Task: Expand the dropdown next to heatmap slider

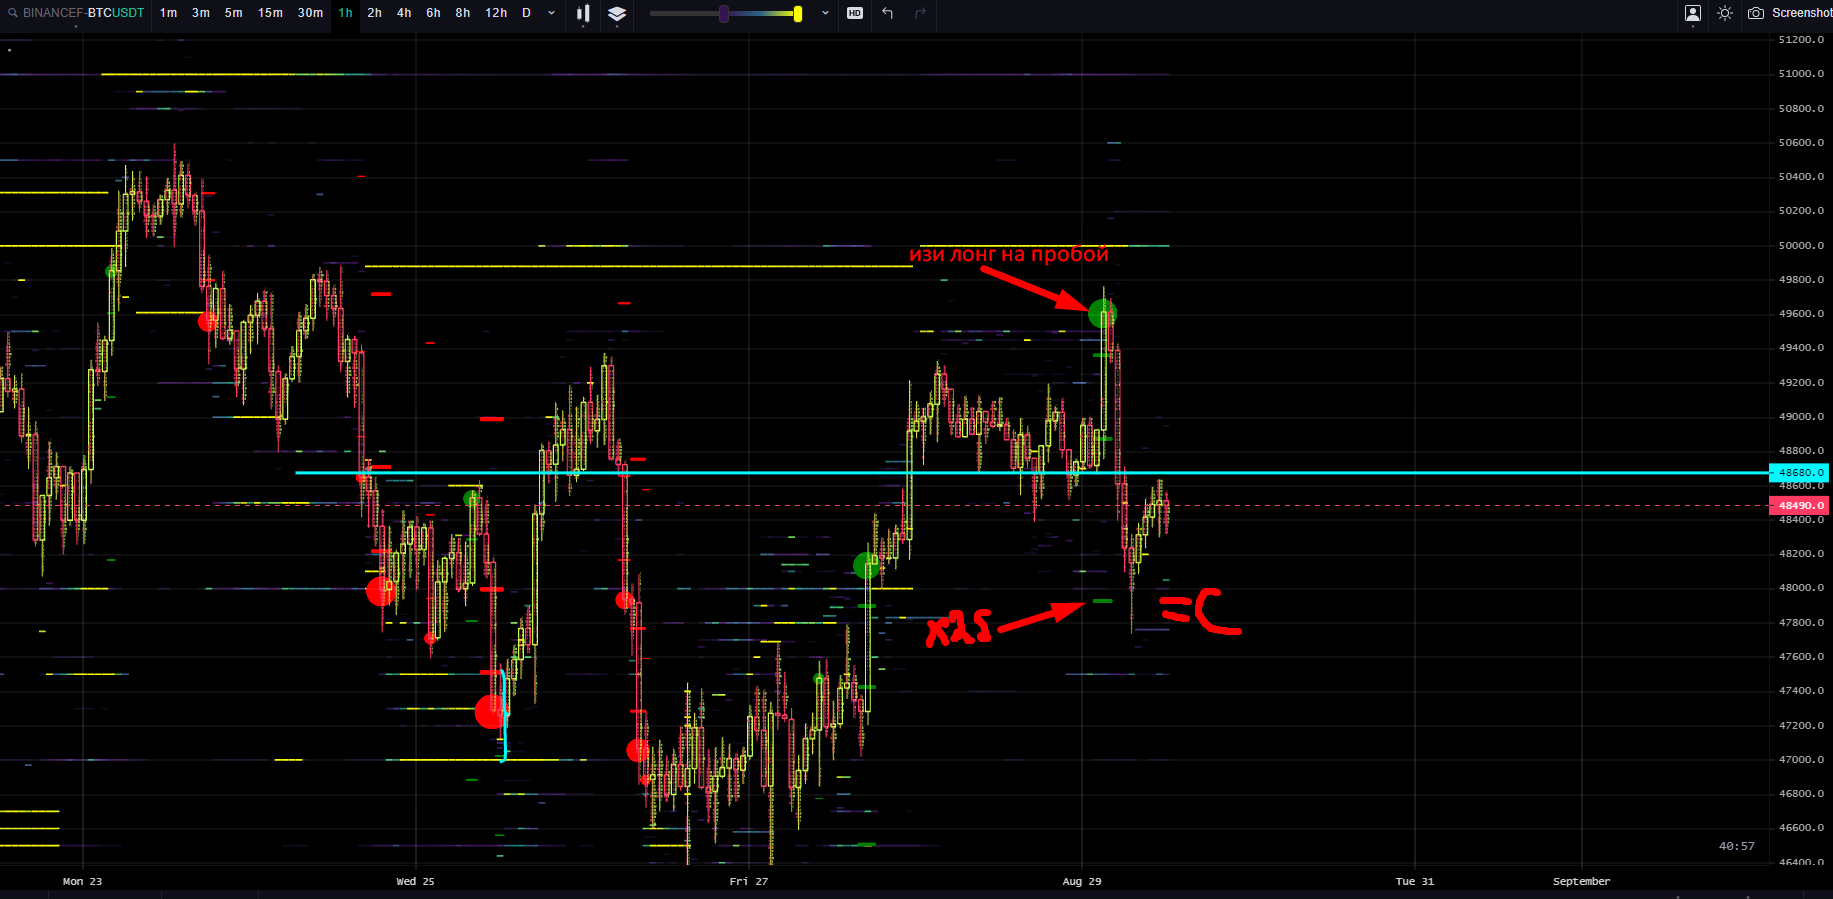Action: [825, 13]
